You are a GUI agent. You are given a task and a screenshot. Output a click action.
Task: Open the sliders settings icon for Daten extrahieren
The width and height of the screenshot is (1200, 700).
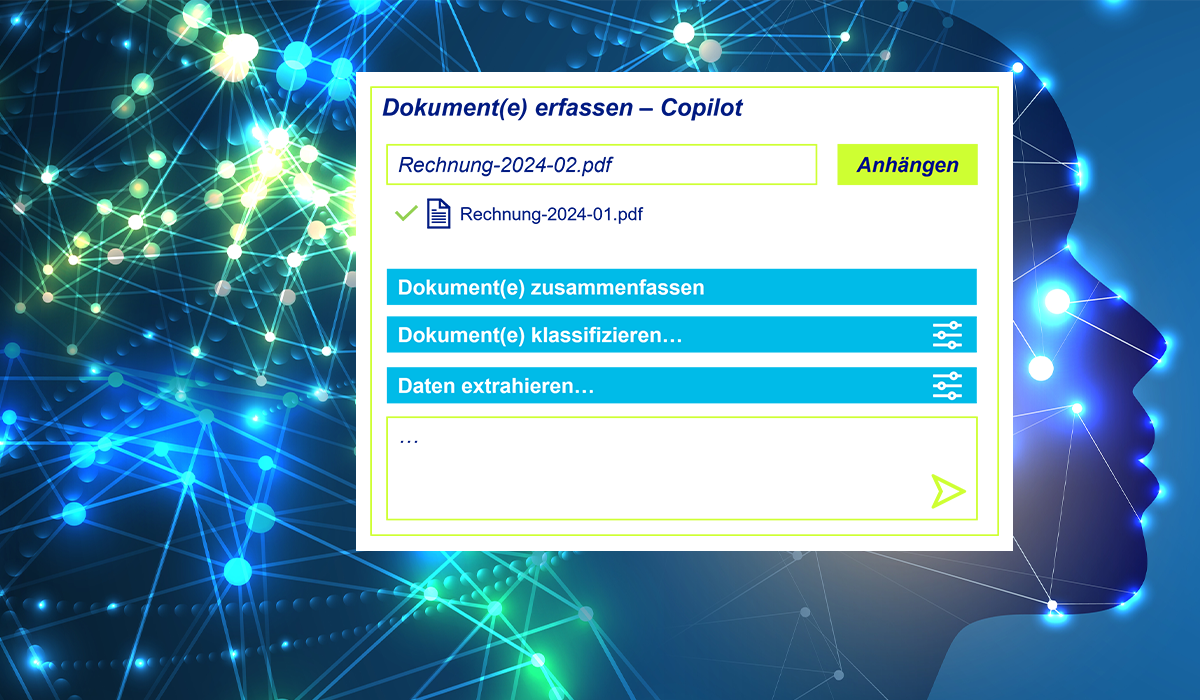tap(947, 385)
